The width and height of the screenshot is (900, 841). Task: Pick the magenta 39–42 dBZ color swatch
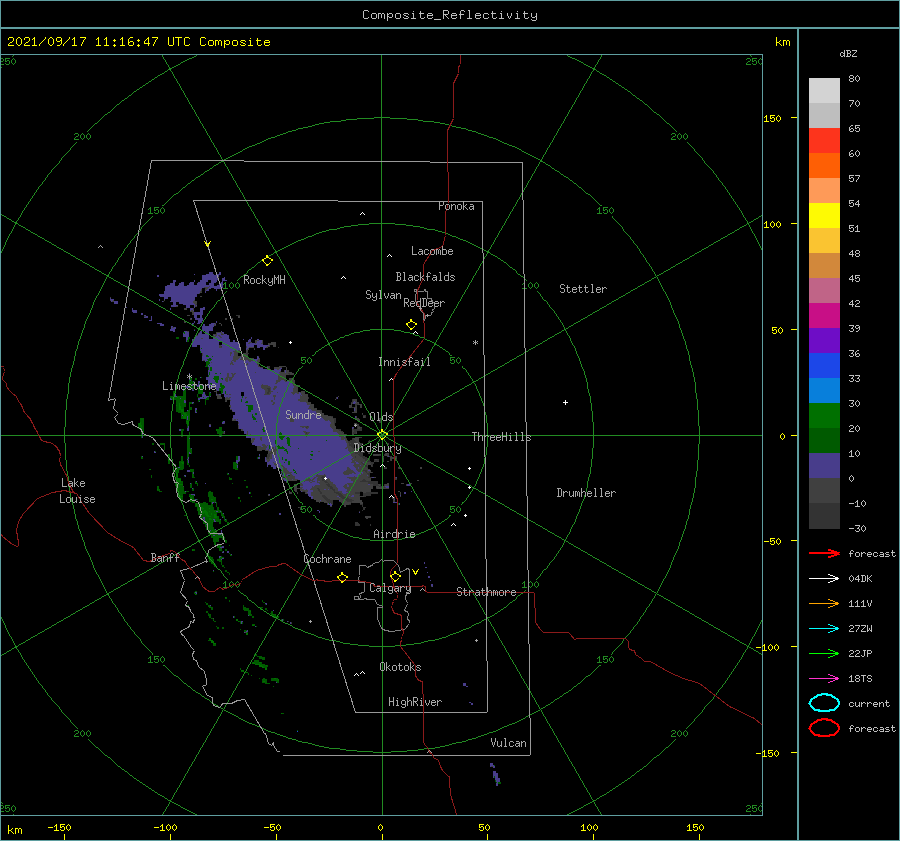[824, 316]
